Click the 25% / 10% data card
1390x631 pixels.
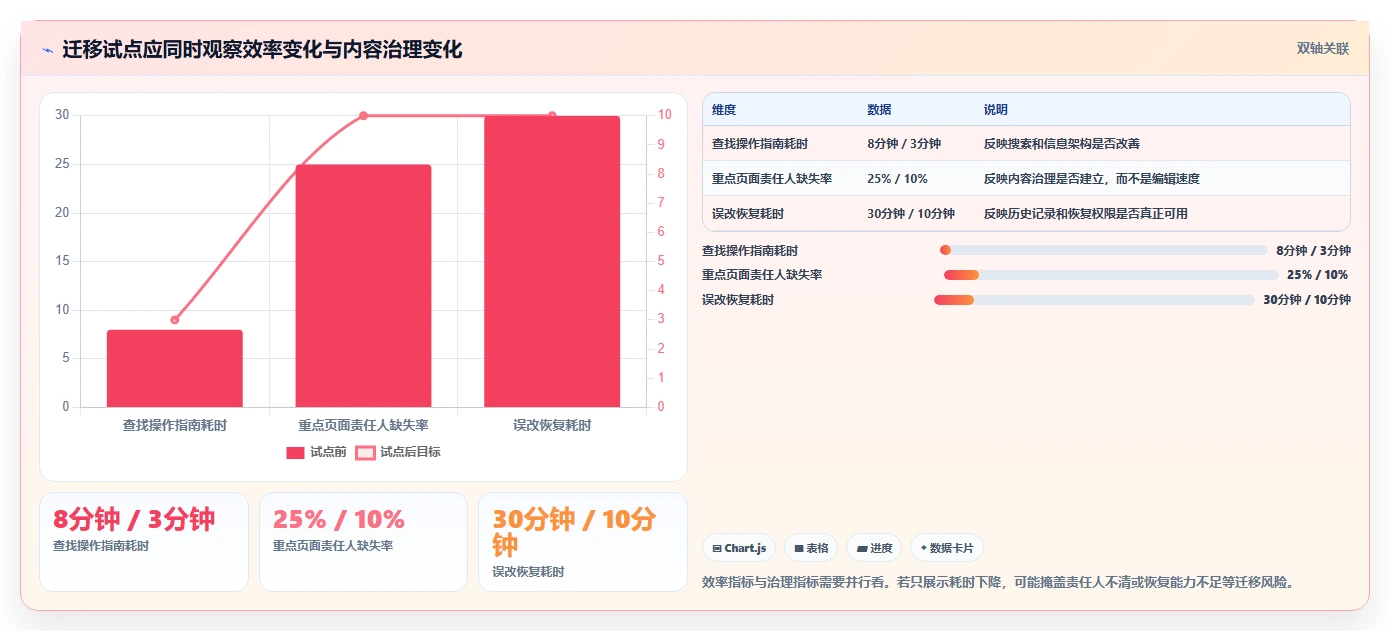tap(363, 542)
